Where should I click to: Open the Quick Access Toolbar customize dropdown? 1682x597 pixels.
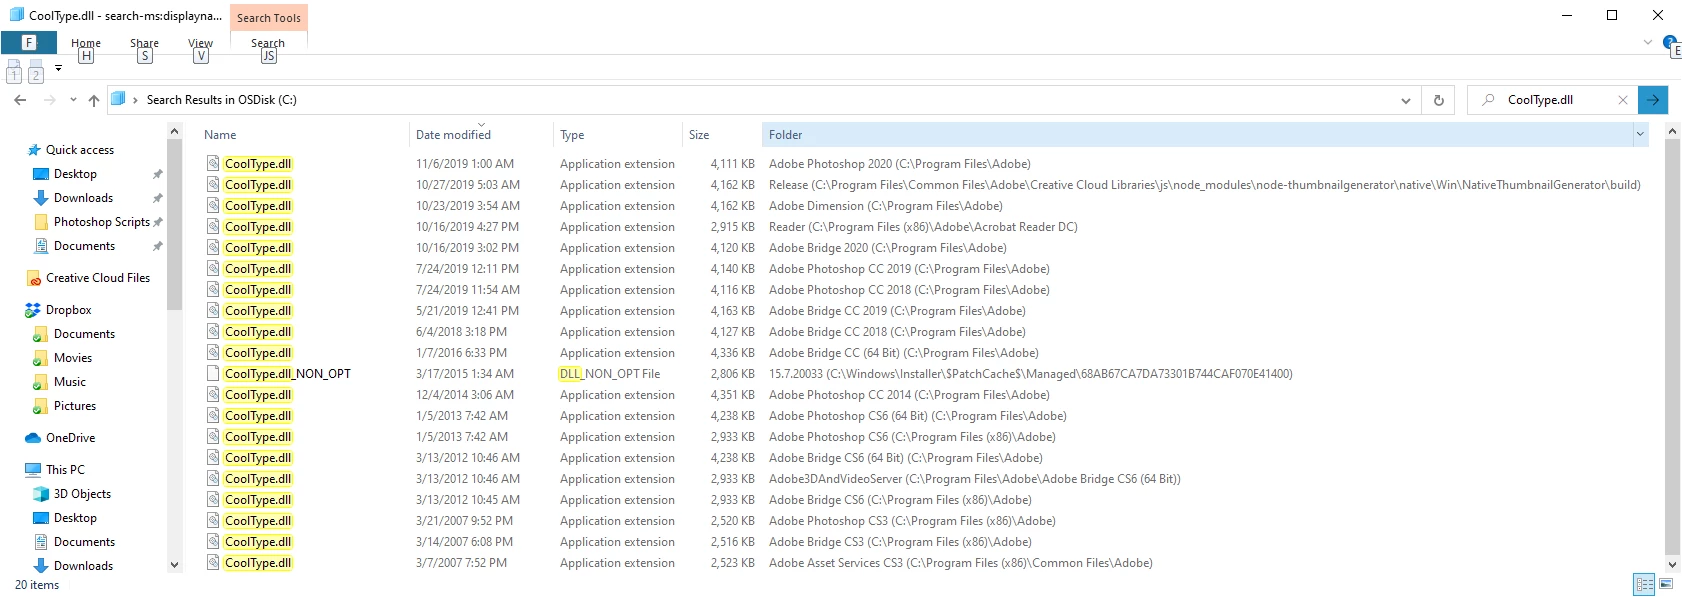(x=58, y=69)
